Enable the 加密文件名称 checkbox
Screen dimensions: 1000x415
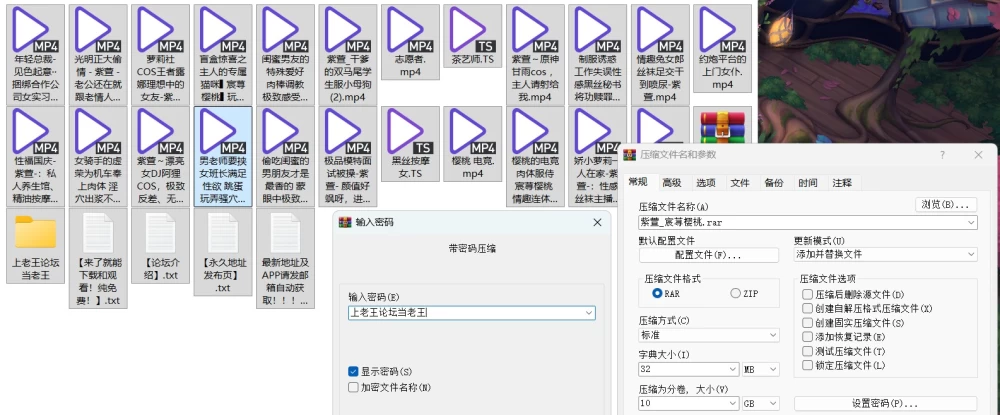click(x=353, y=387)
